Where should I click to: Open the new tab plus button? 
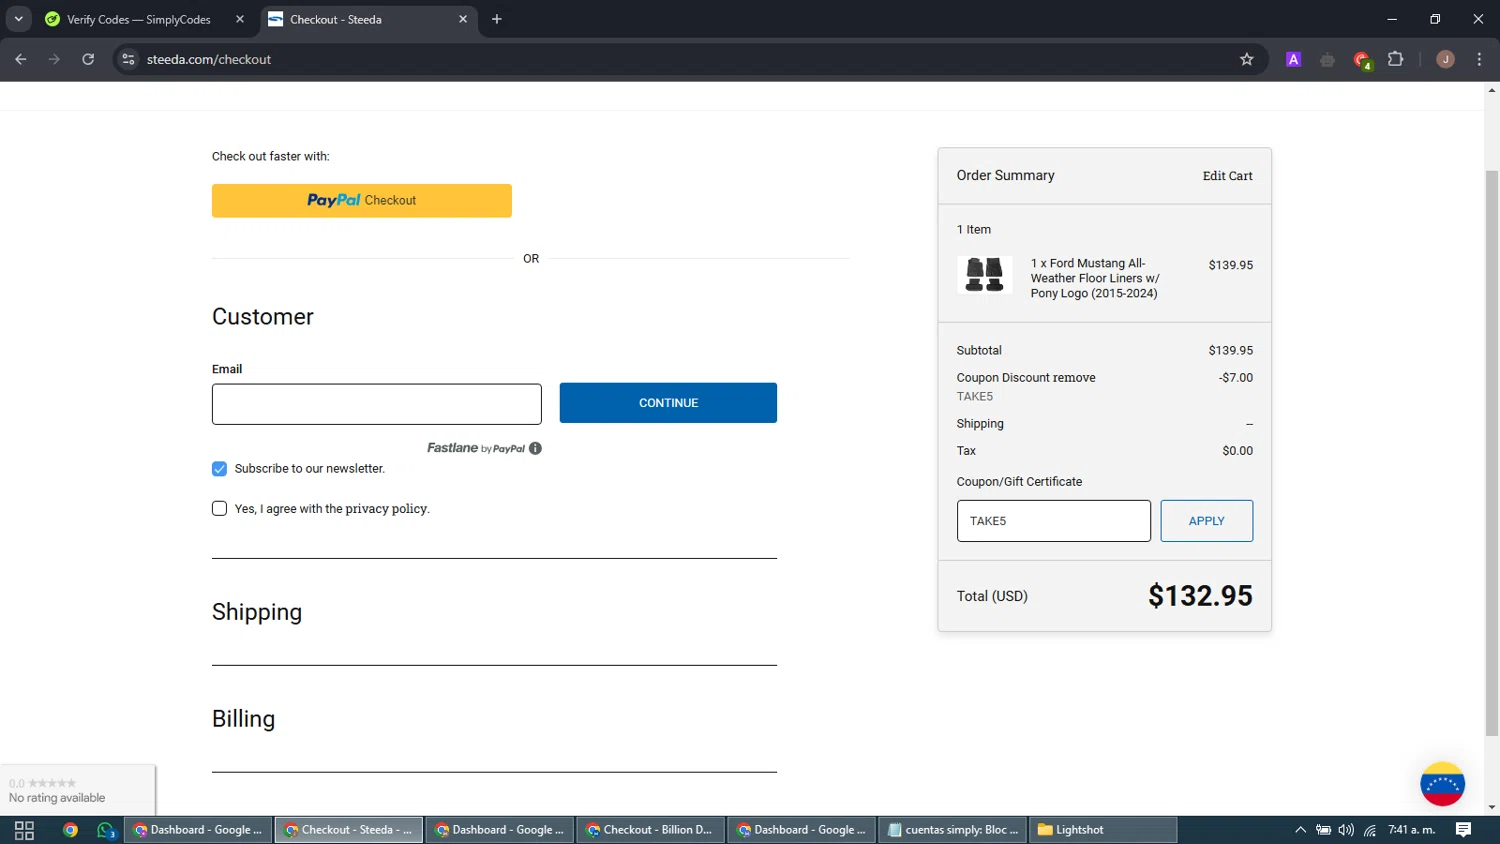[x=496, y=19]
